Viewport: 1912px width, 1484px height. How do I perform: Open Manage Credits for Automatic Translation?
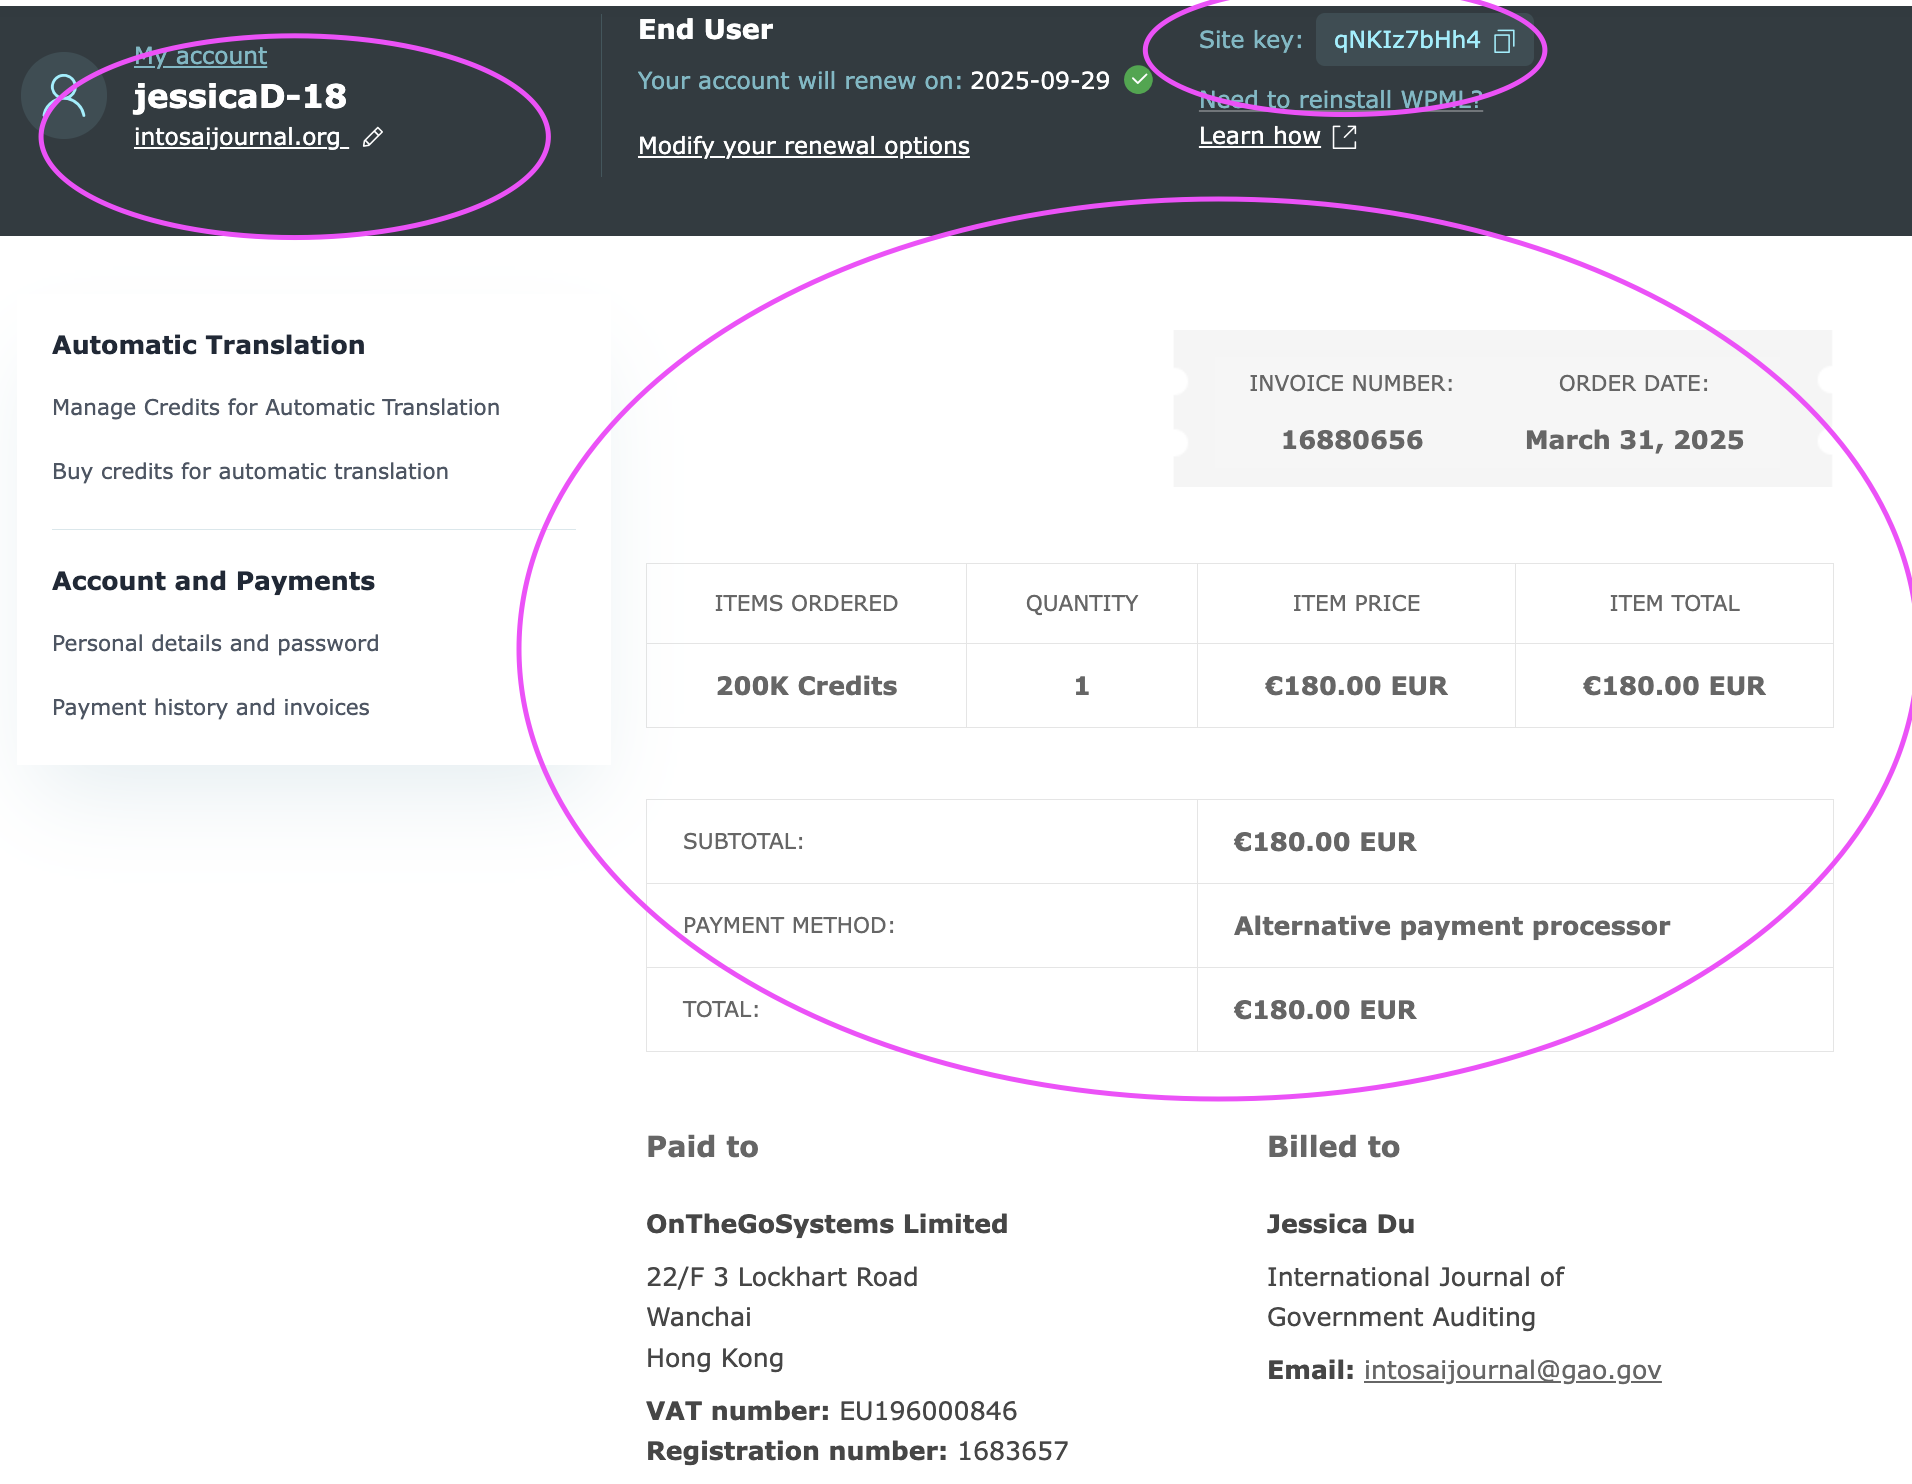tap(276, 407)
